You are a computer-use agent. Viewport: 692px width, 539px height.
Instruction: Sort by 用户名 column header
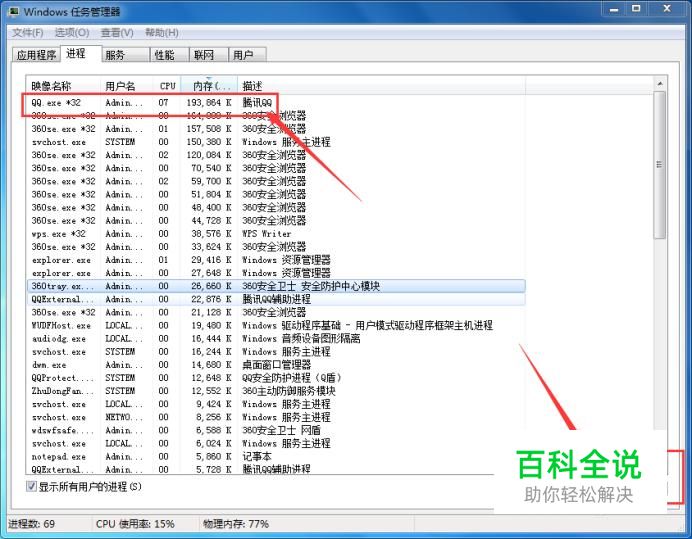[127, 86]
